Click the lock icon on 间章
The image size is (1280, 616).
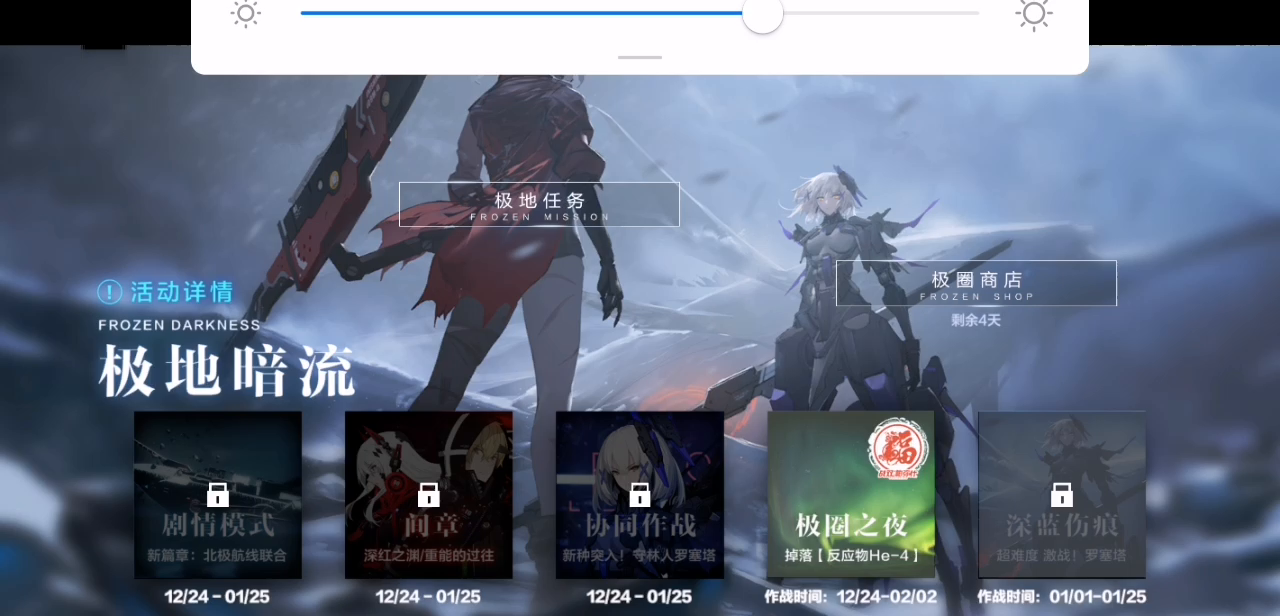point(429,494)
